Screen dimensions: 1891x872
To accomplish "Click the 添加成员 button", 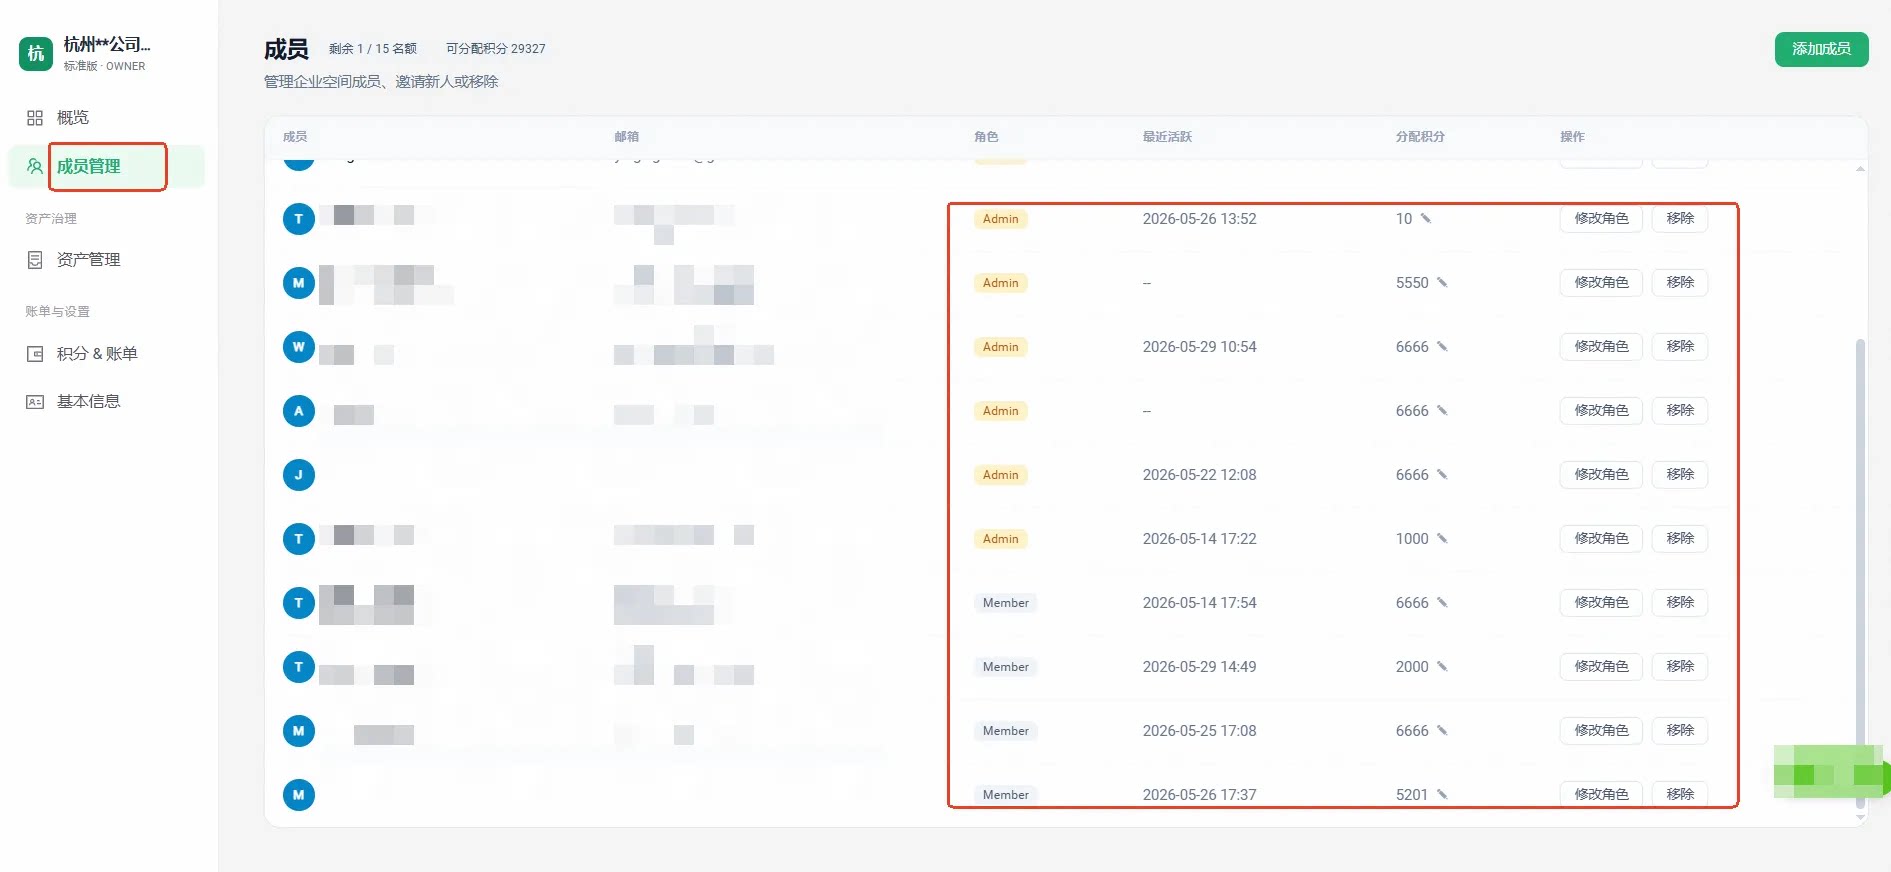I will (1821, 49).
